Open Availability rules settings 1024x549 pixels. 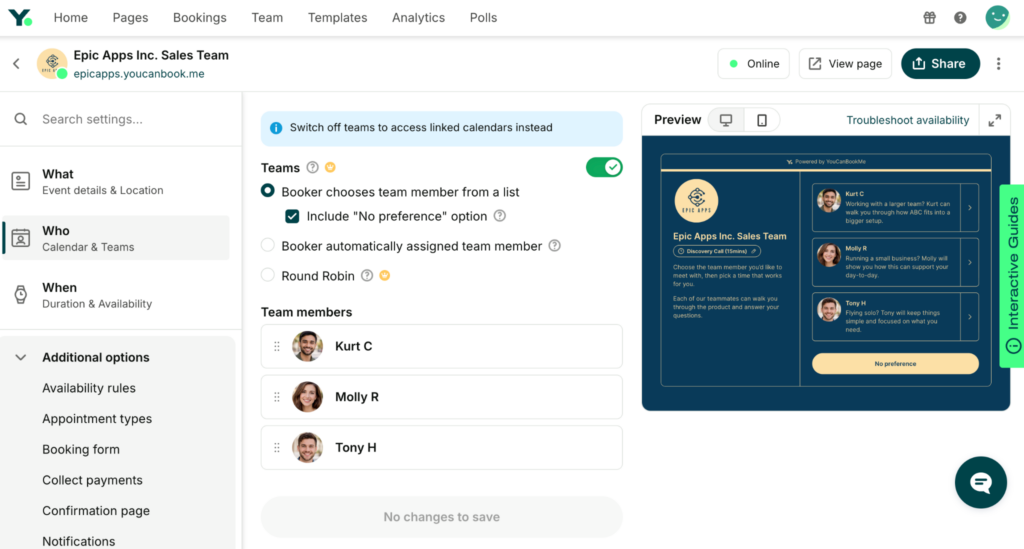89,388
